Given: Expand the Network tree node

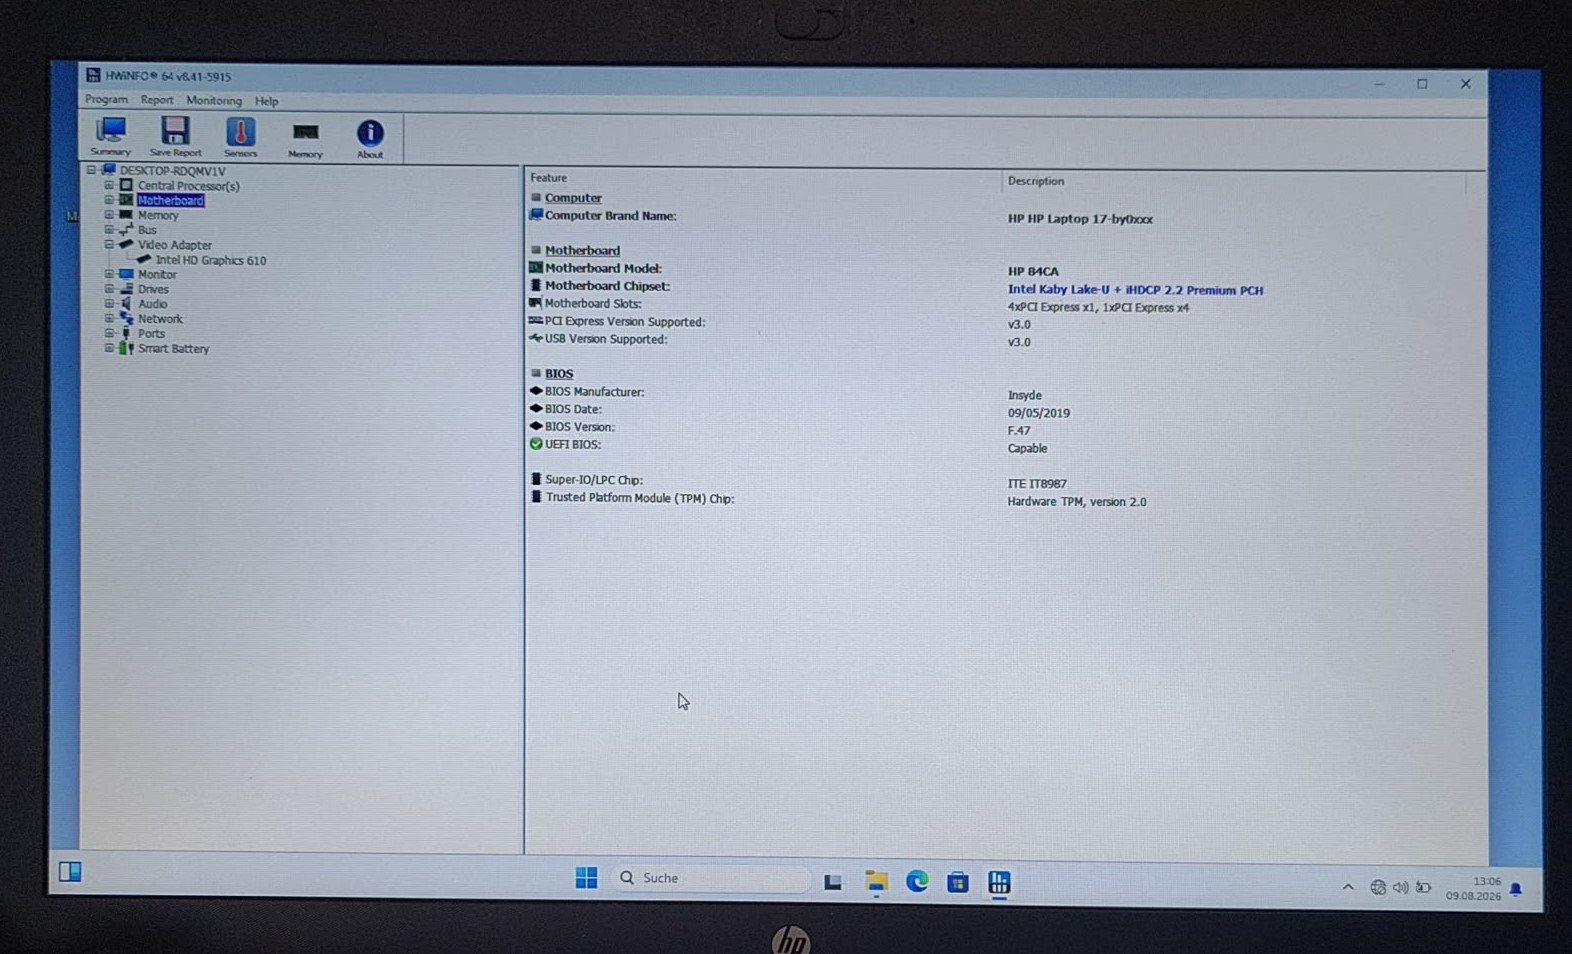Looking at the screenshot, I should coord(109,318).
